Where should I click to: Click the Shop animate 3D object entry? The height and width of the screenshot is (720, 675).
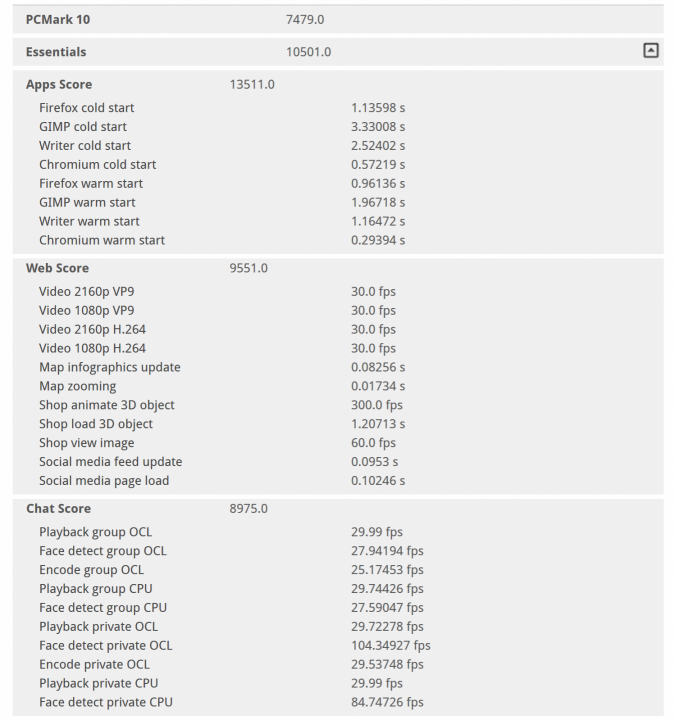pyautogui.click(x=107, y=405)
